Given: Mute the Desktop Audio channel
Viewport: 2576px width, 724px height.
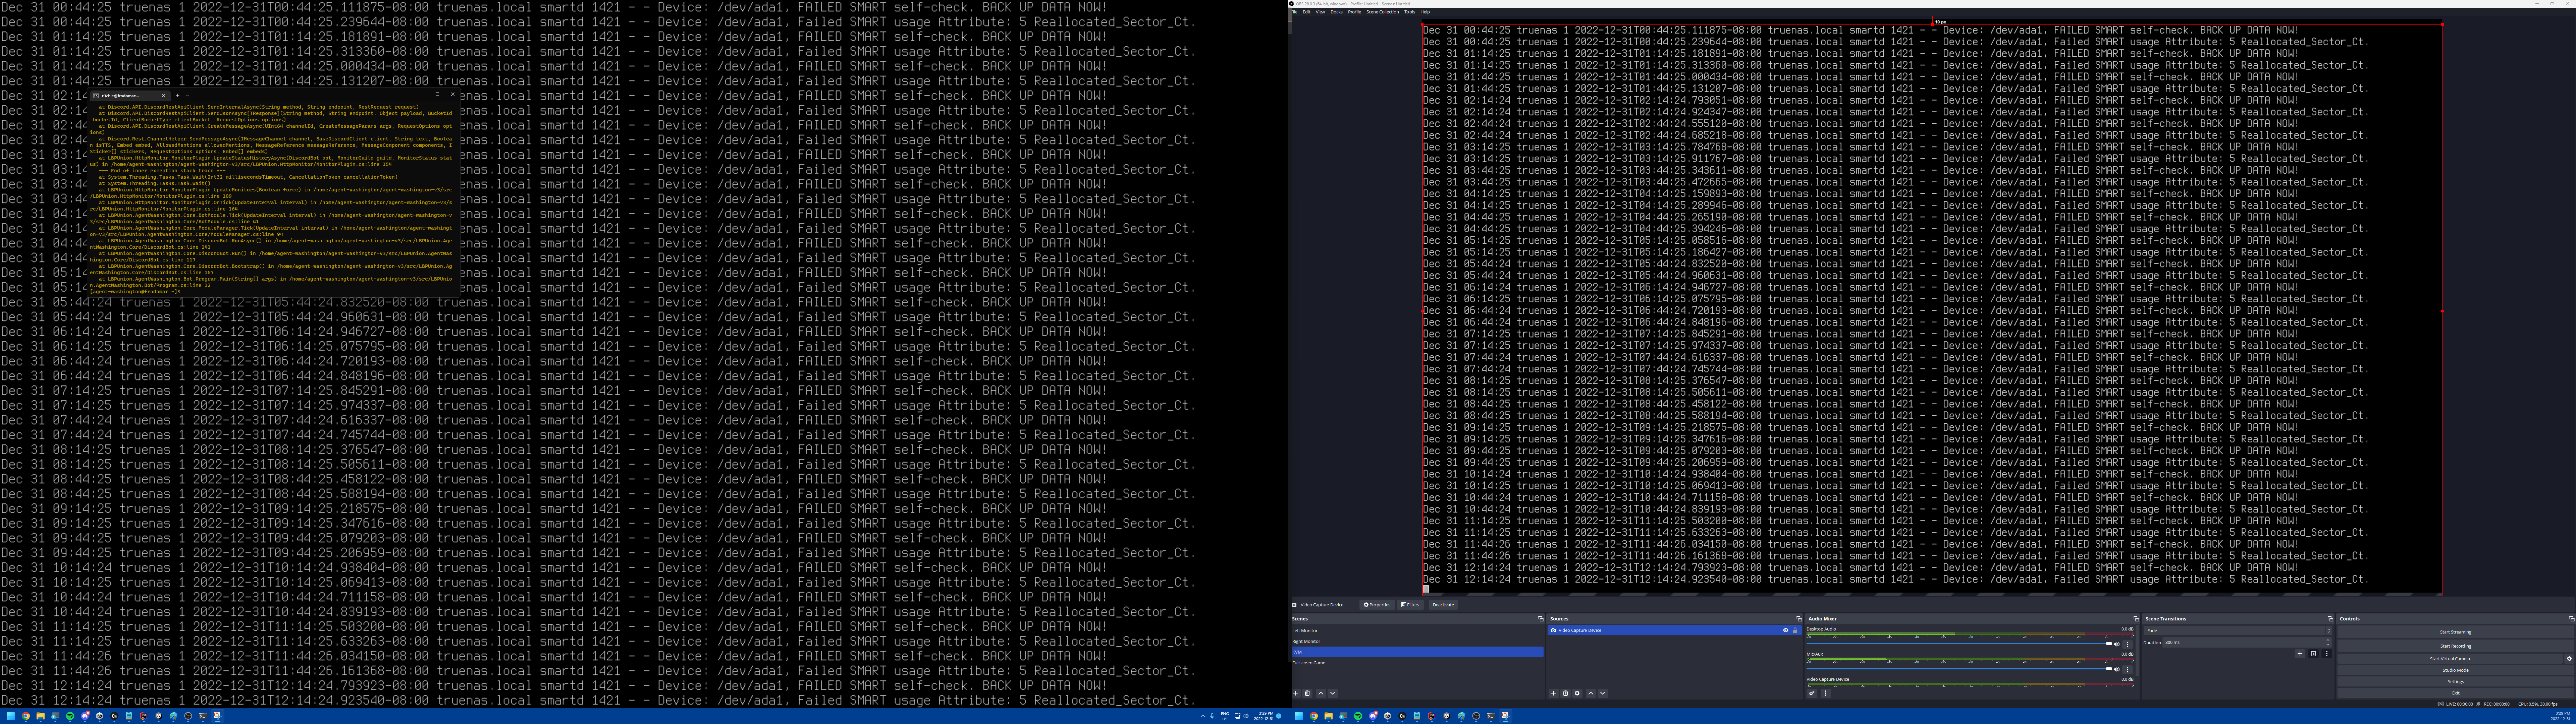Looking at the screenshot, I should click(x=2117, y=645).
